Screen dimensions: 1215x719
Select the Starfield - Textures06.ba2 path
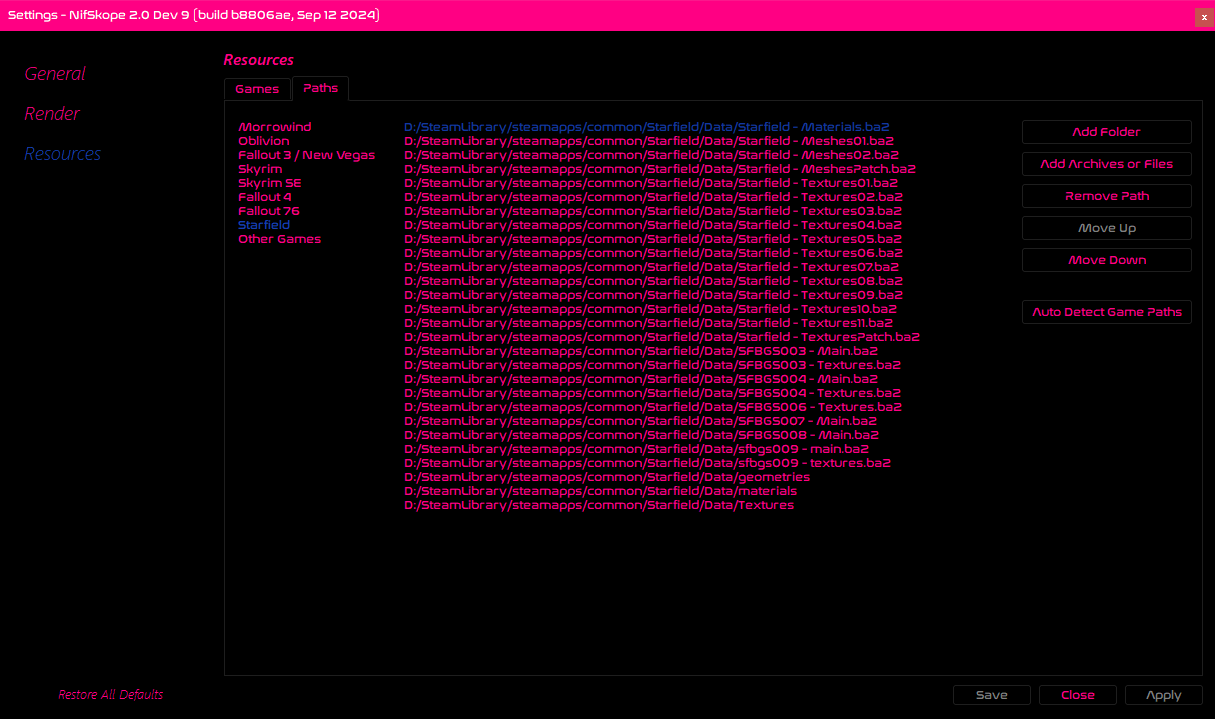point(653,253)
